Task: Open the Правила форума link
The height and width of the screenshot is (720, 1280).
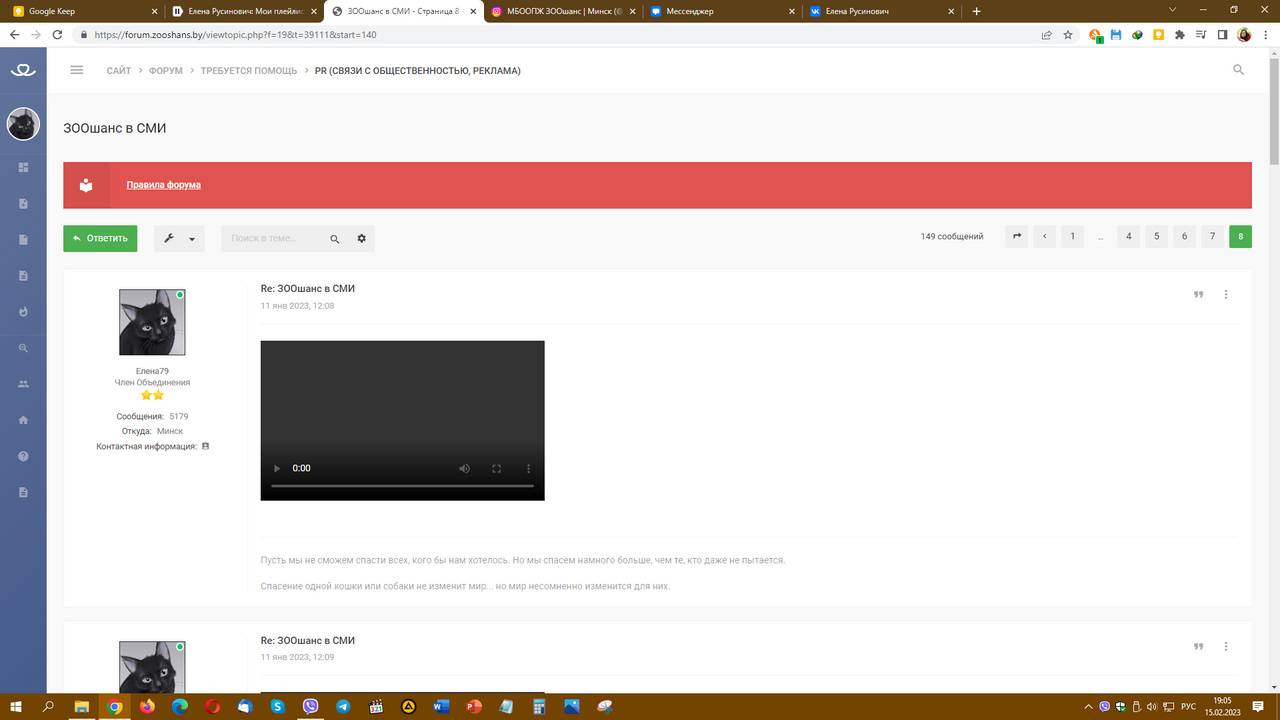Action: tap(163, 185)
